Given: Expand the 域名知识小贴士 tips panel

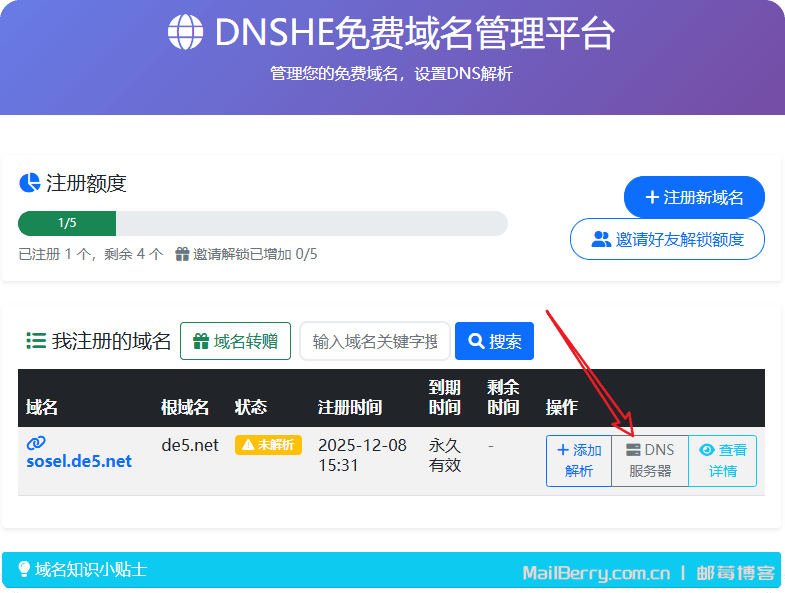Looking at the screenshot, I should [91, 570].
